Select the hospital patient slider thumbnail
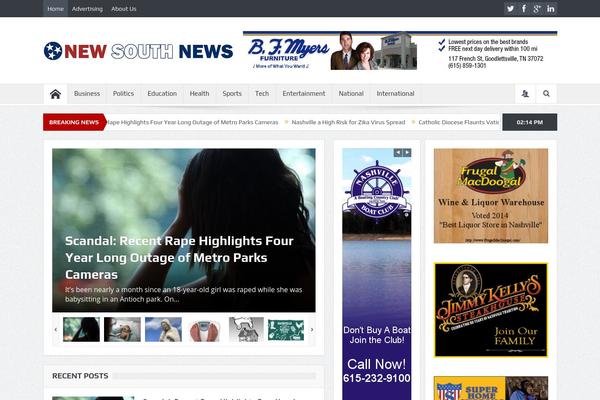 [x=122, y=330]
